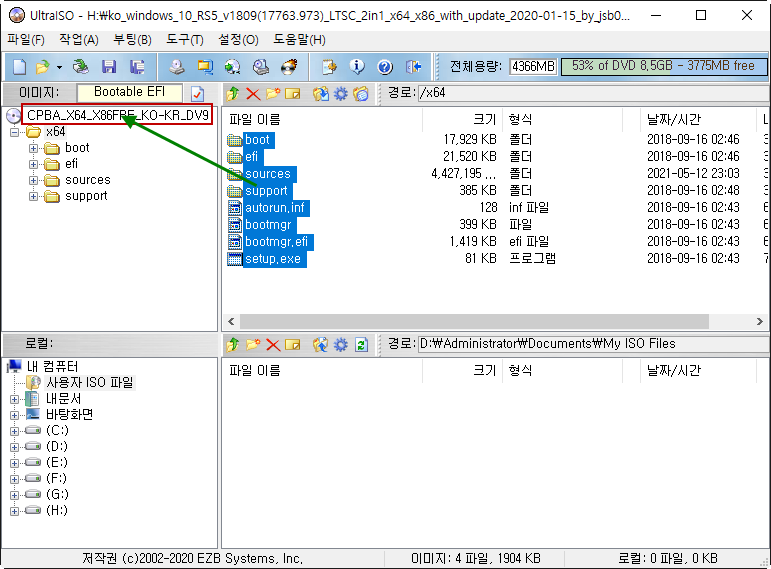Expand the 내문서 node in local tree
The image size is (771, 569).
(14, 399)
